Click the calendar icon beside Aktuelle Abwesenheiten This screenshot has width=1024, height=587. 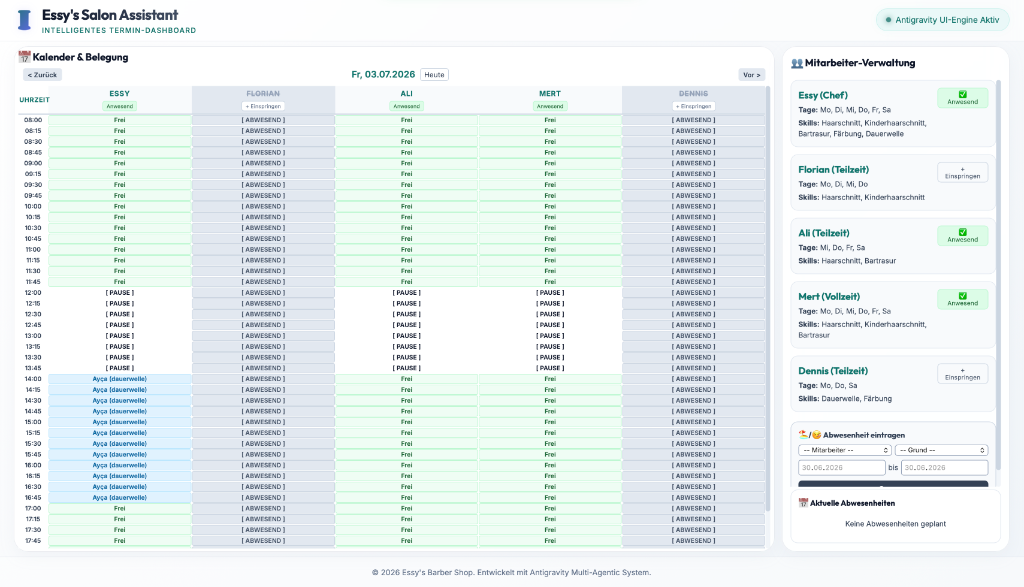tap(803, 503)
